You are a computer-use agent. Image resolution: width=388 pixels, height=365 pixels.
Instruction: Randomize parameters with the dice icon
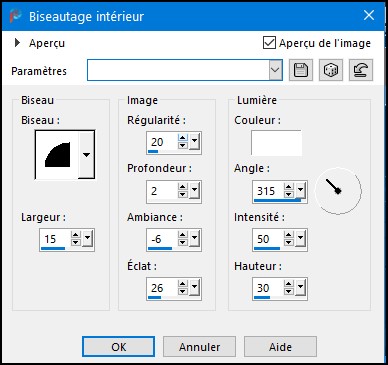(331, 70)
